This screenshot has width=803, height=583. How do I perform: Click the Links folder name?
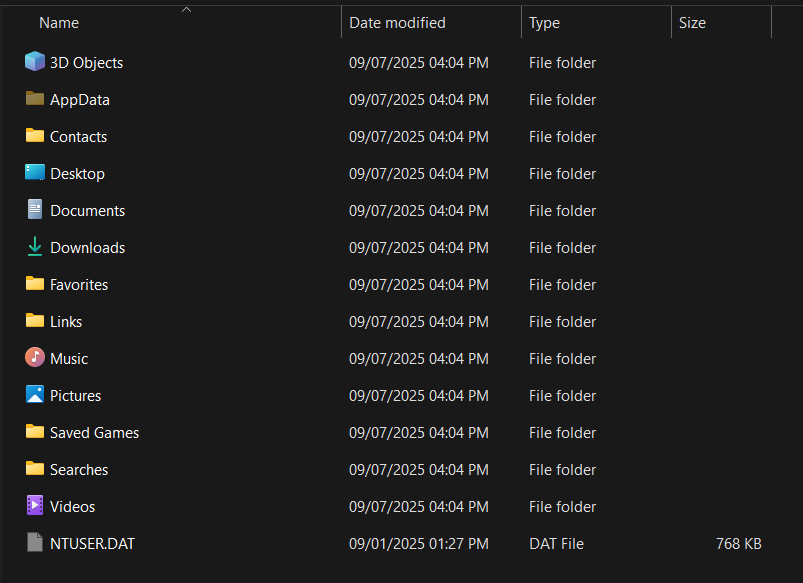coord(66,322)
